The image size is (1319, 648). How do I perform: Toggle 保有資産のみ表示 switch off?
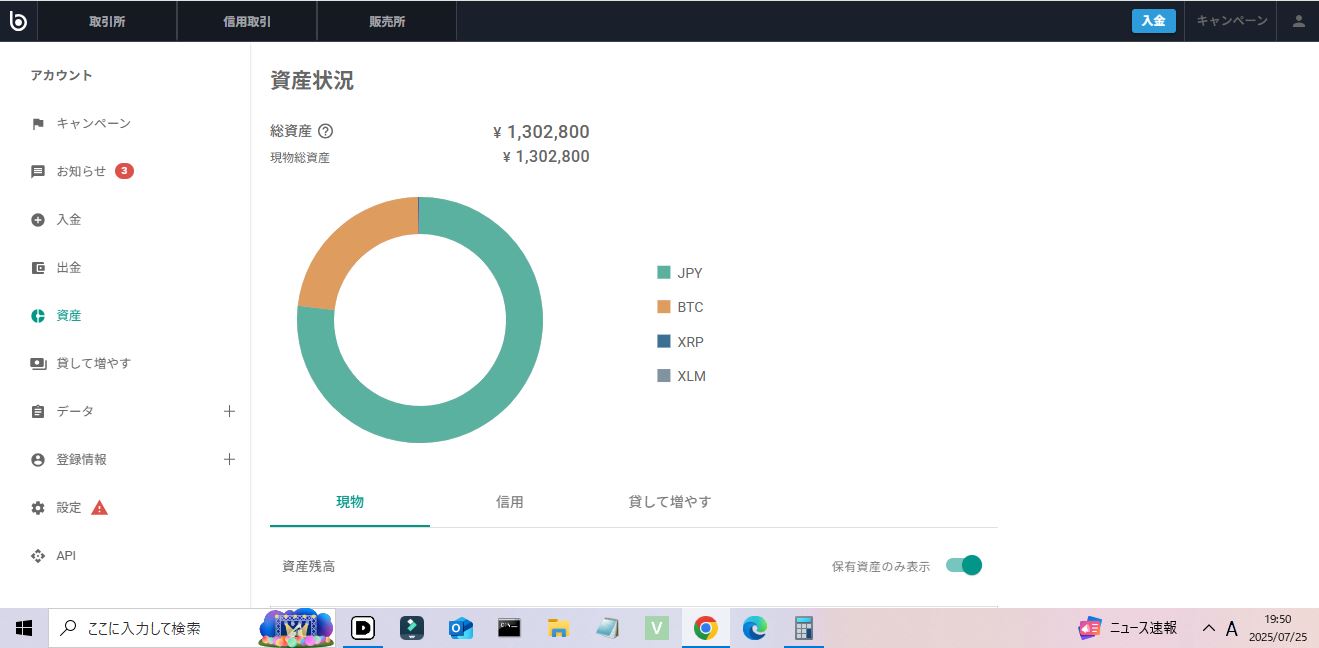[x=964, y=566]
